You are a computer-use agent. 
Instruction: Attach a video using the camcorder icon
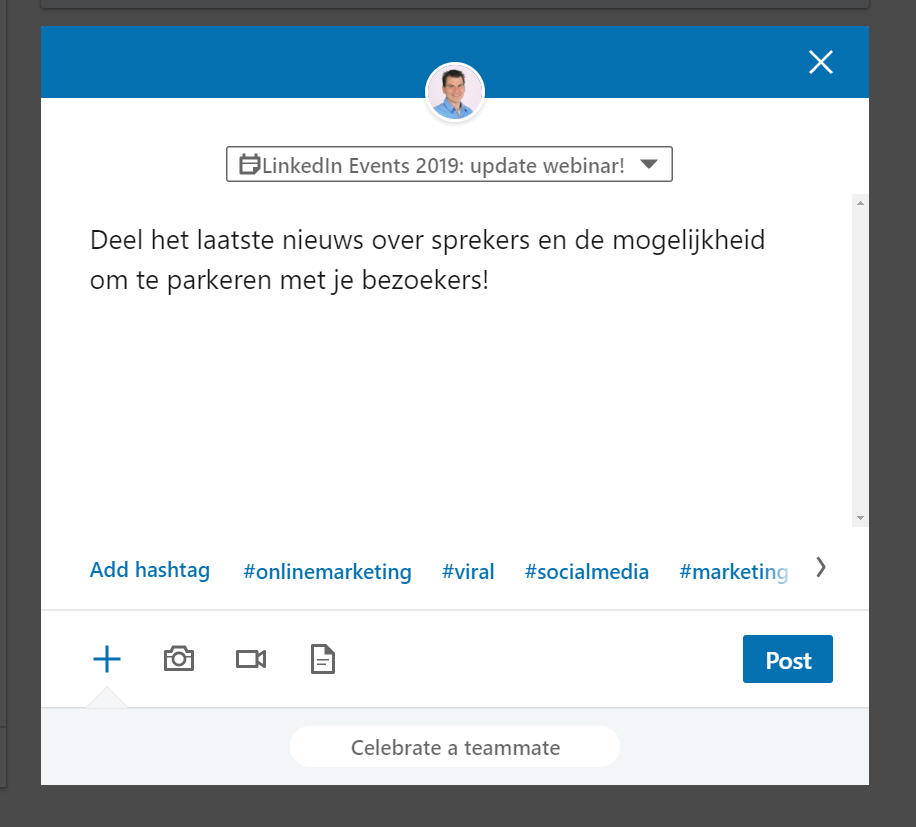pyautogui.click(x=251, y=659)
